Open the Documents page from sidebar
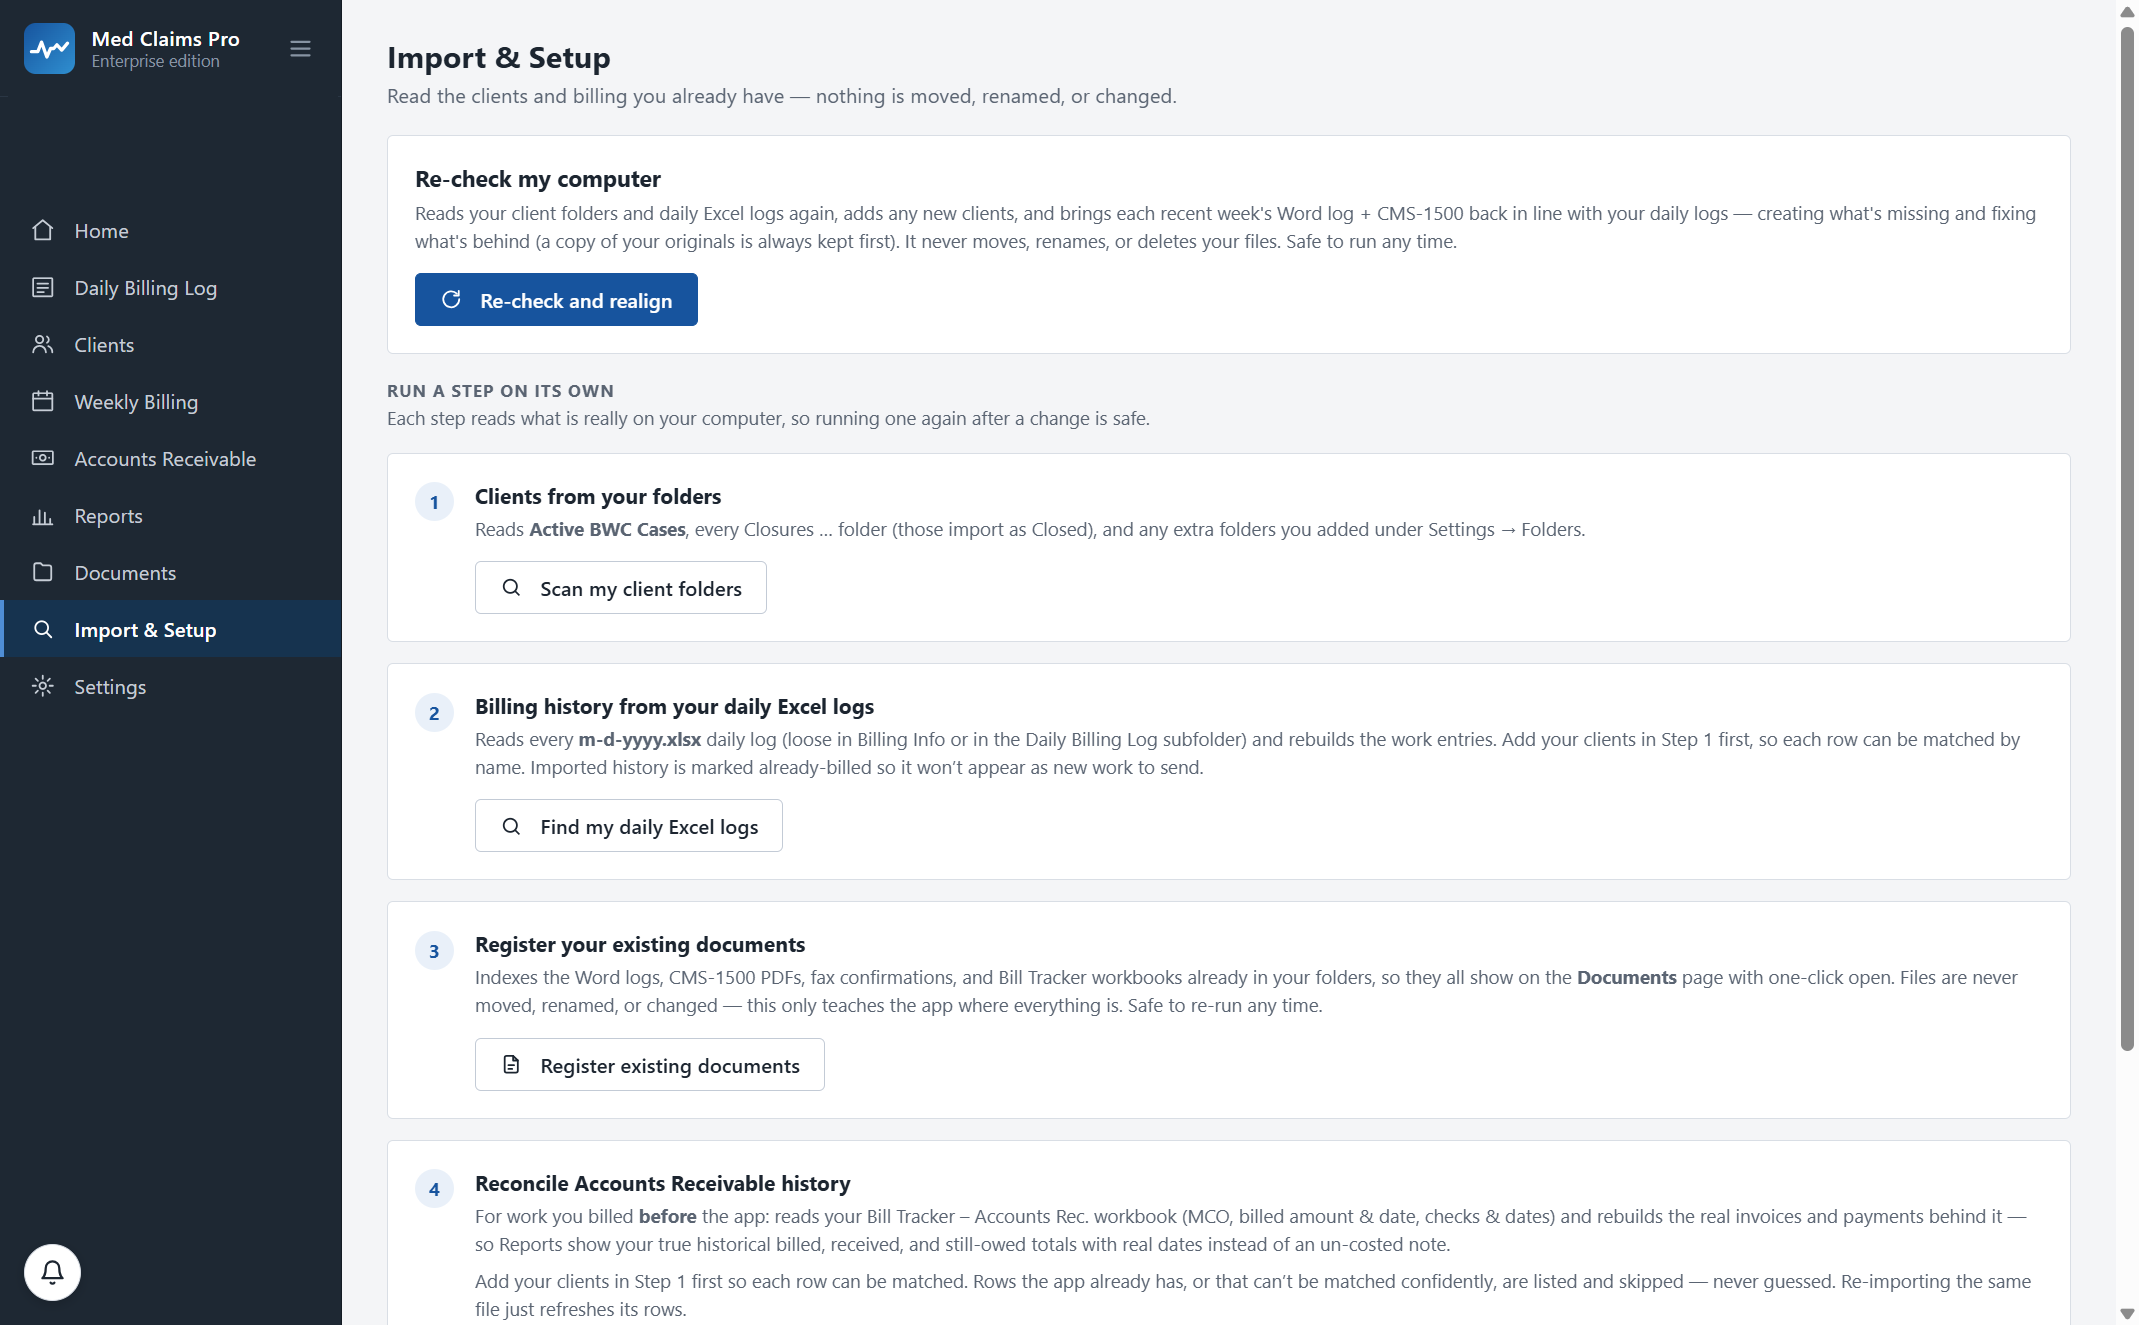Image resolution: width=2139 pixels, height=1325 pixels. (171, 573)
